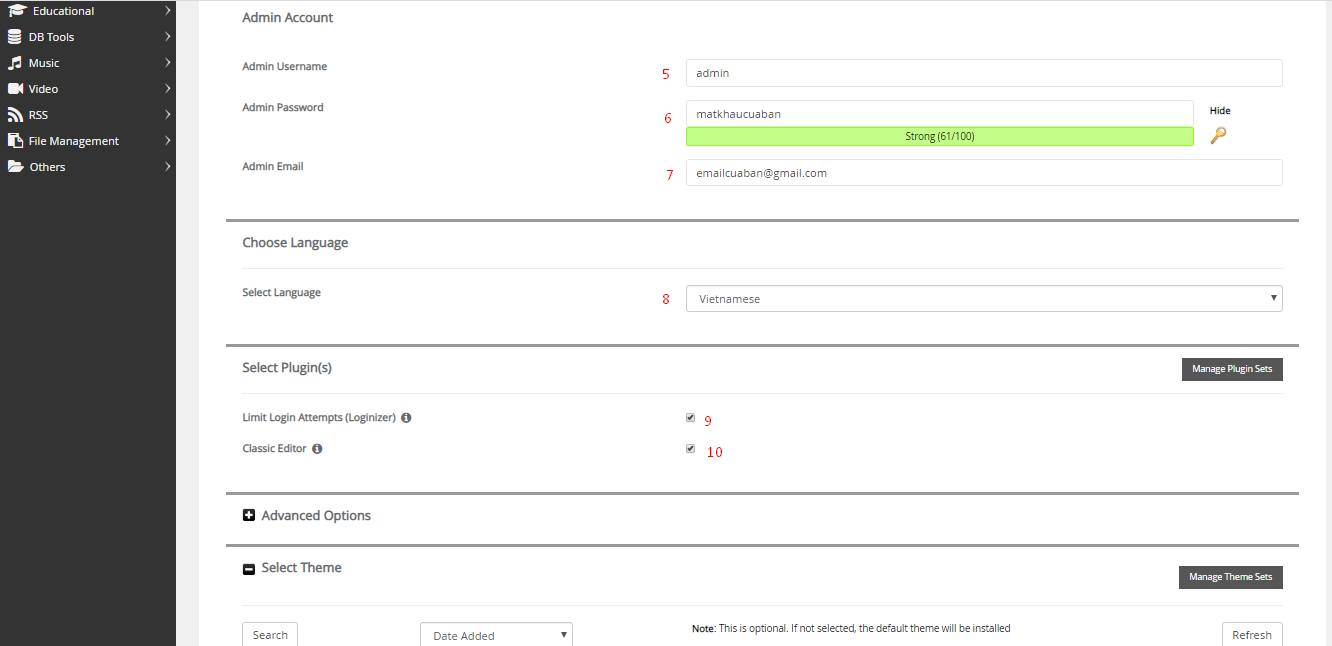Click the Educational graduation cap icon
The width and height of the screenshot is (1332, 646).
coord(15,11)
